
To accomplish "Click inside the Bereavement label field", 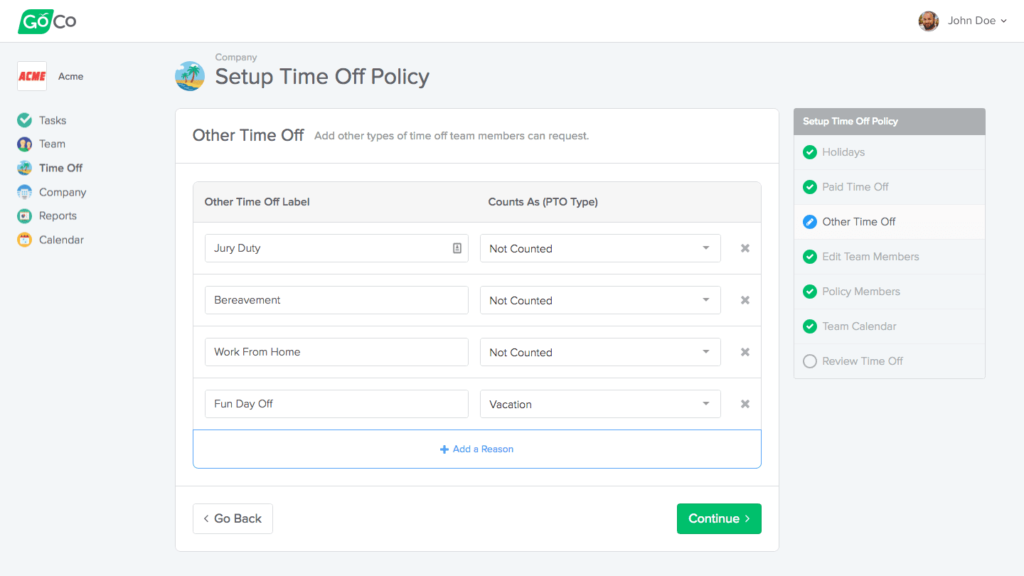I will coord(336,300).
